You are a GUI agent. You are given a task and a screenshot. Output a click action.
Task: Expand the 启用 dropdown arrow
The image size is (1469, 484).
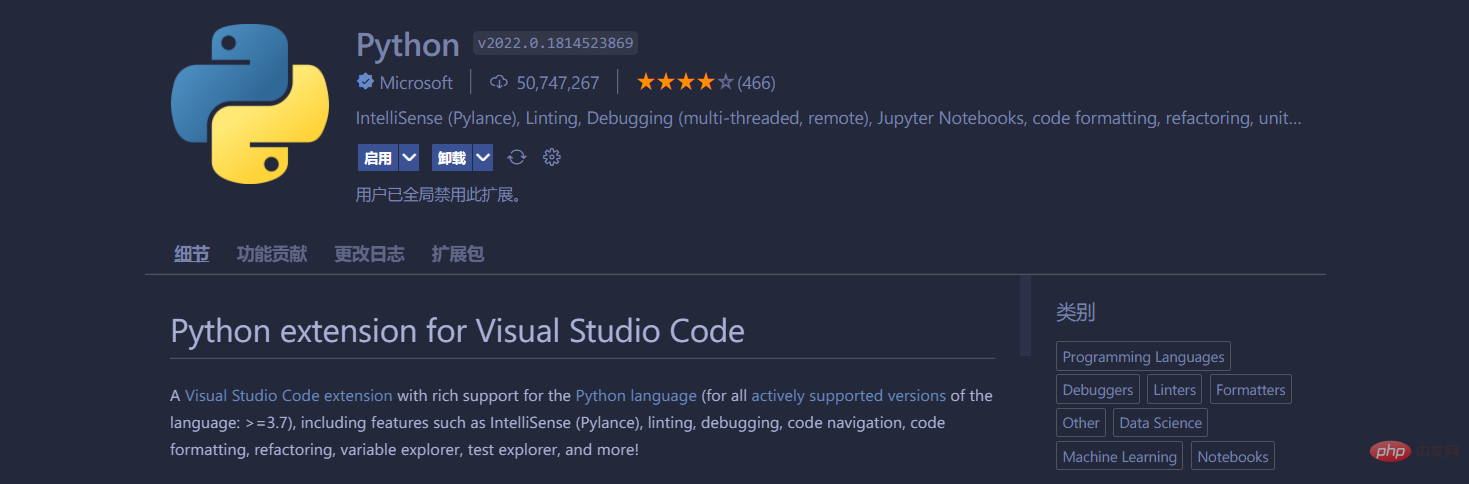tap(409, 157)
